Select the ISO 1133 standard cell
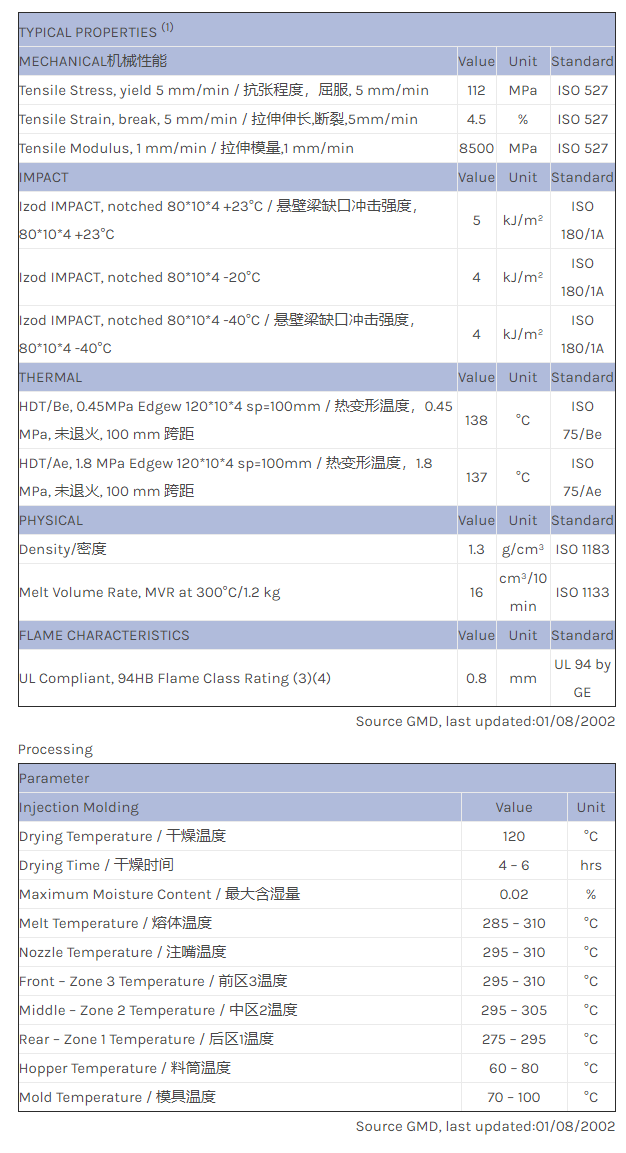626x1153 pixels. (x=582, y=592)
